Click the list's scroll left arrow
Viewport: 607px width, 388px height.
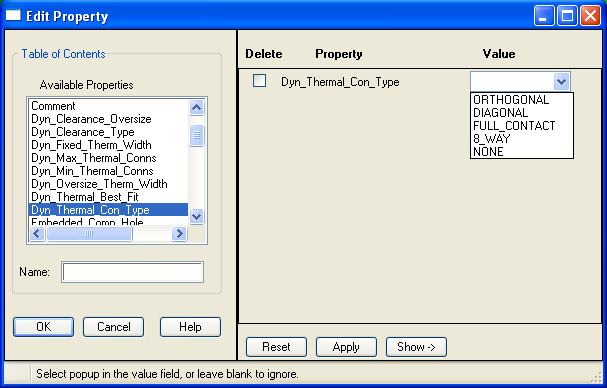tap(37, 233)
